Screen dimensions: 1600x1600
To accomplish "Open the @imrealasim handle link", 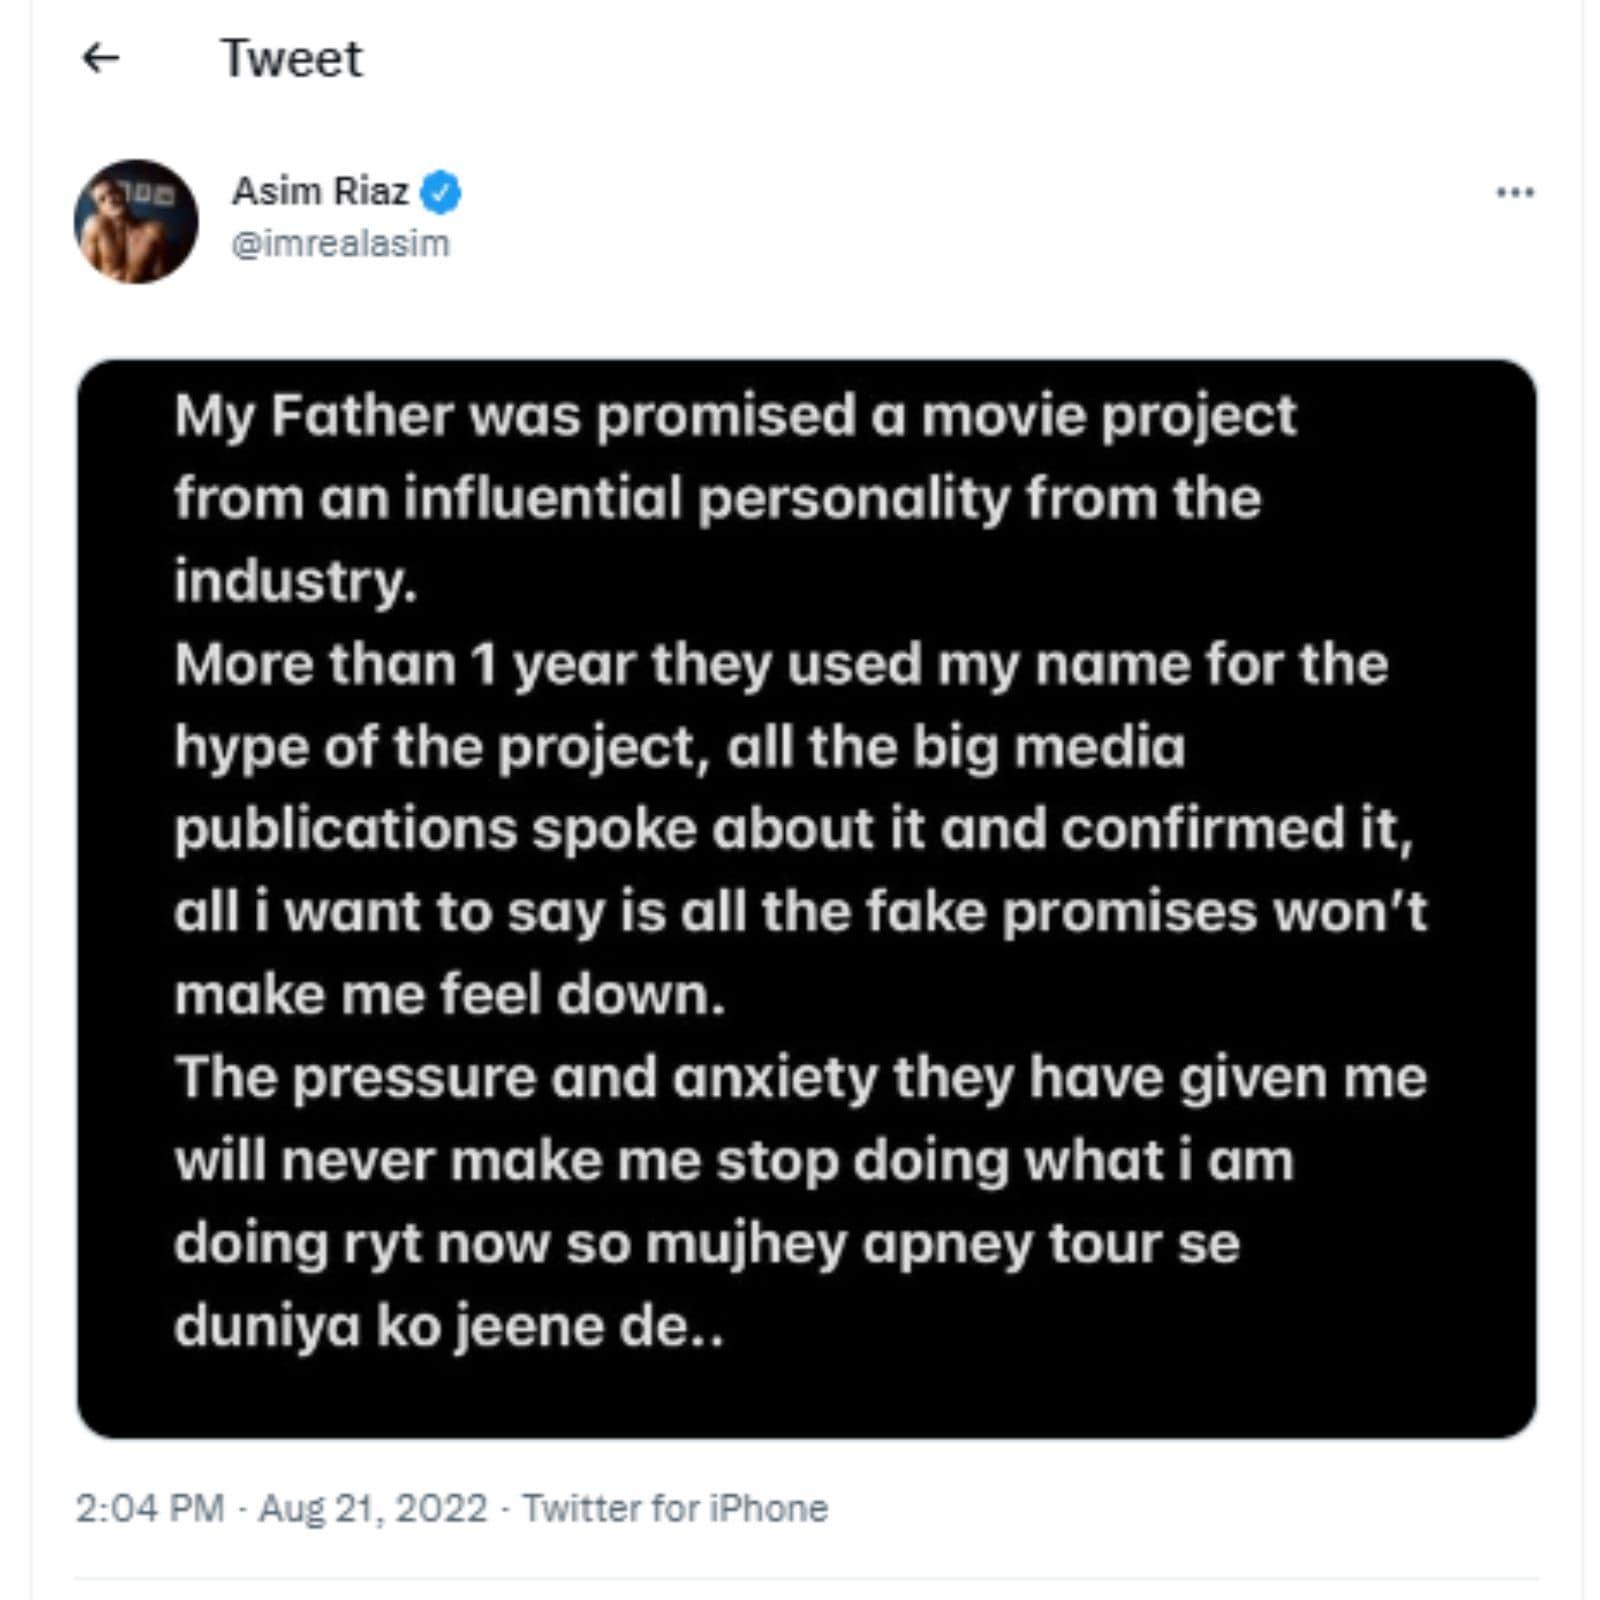I will coord(341,244).
